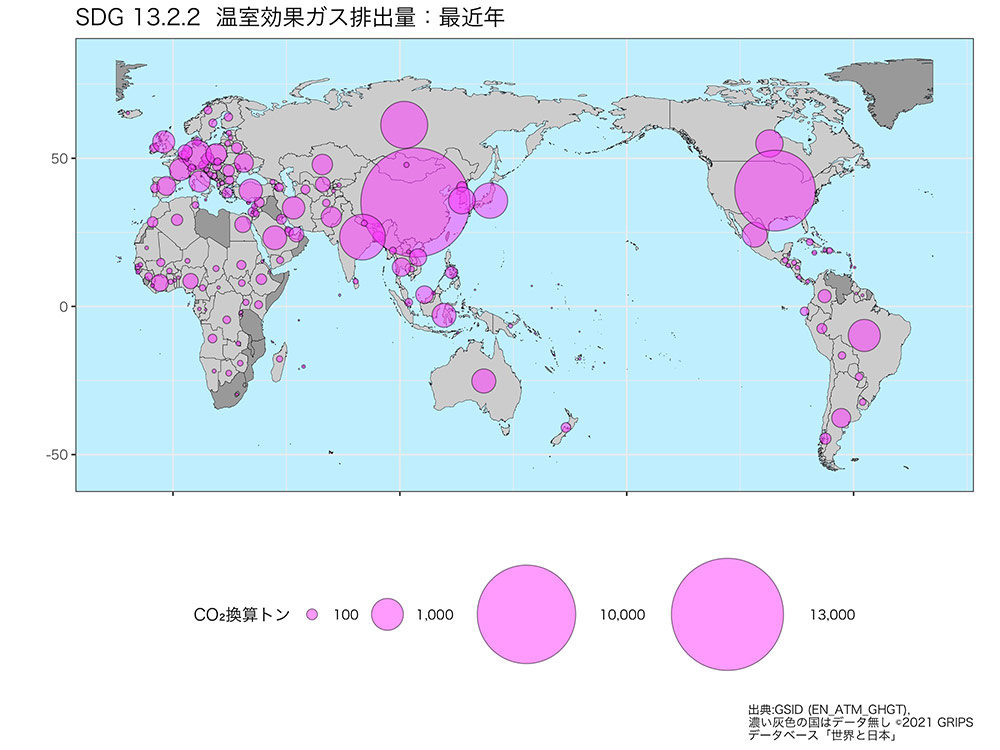Click the bubble over Canada
The width and height of the screenshot is (1000, 750).
(x=769, y=143)
